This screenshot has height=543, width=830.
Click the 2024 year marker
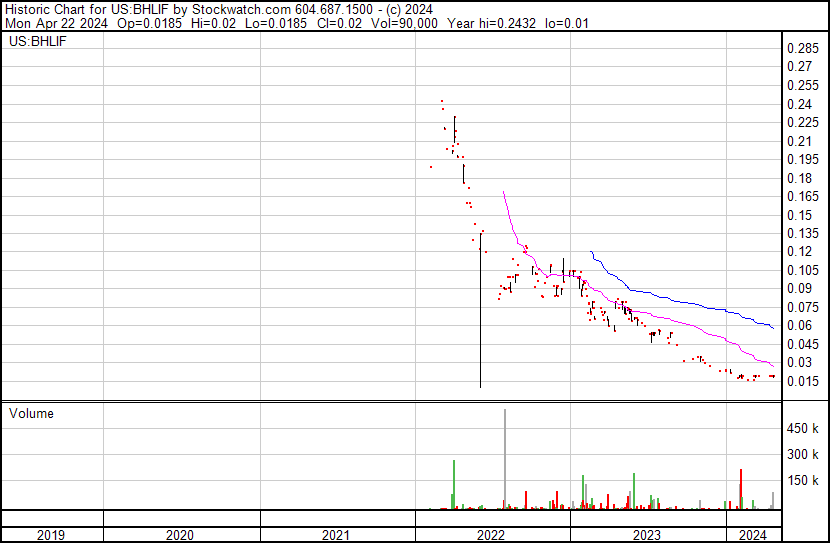[751, 535]
